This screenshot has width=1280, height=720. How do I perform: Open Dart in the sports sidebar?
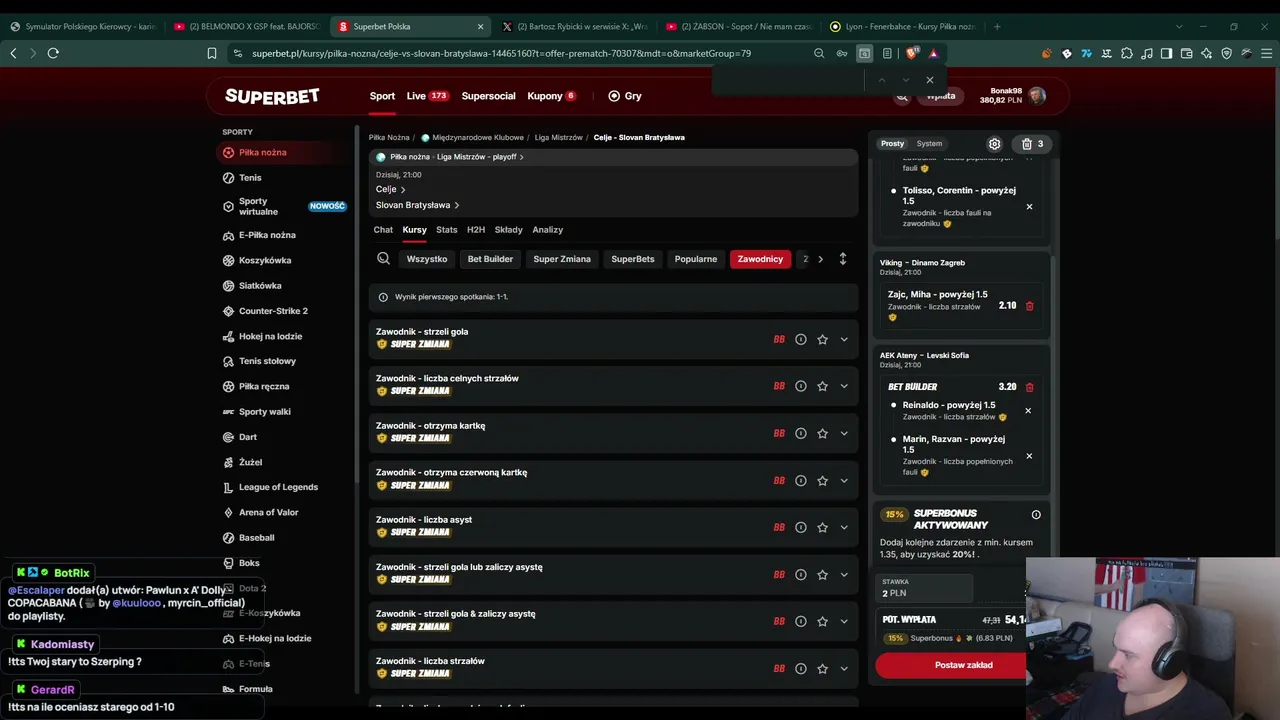248,437
